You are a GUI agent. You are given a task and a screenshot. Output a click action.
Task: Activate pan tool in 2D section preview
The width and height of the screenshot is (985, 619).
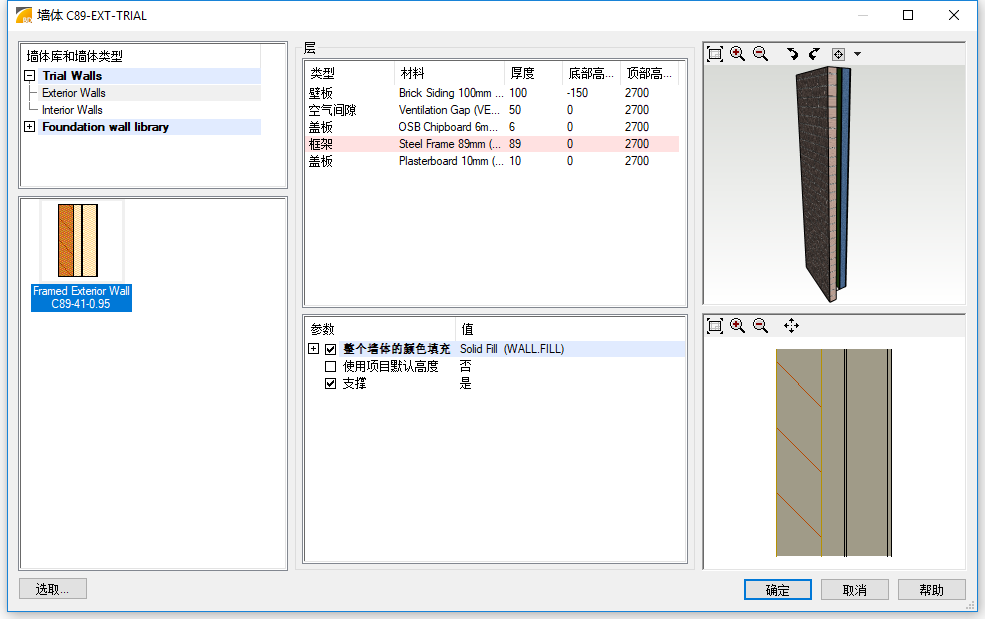[x=792, y=326]
